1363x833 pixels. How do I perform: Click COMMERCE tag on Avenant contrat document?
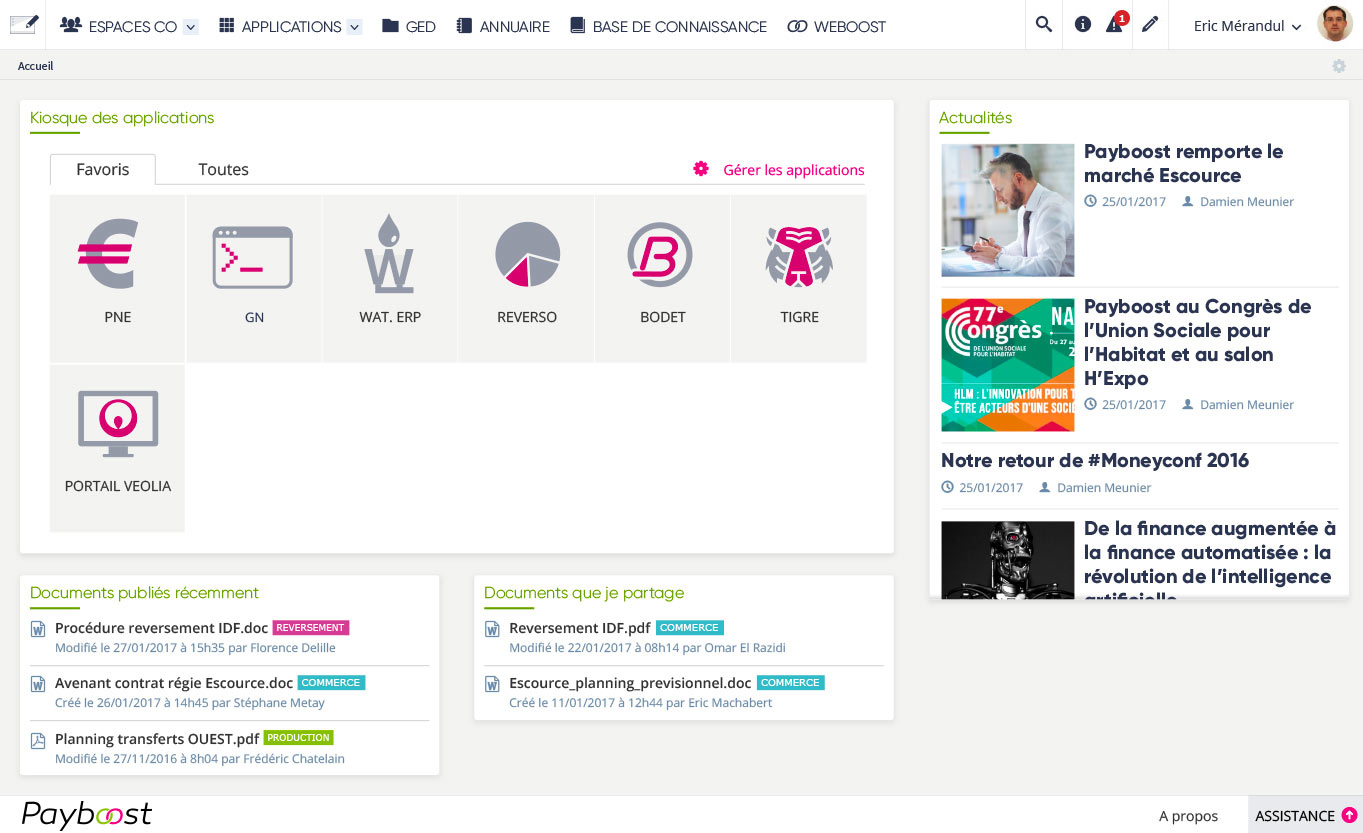click(331, 683)
